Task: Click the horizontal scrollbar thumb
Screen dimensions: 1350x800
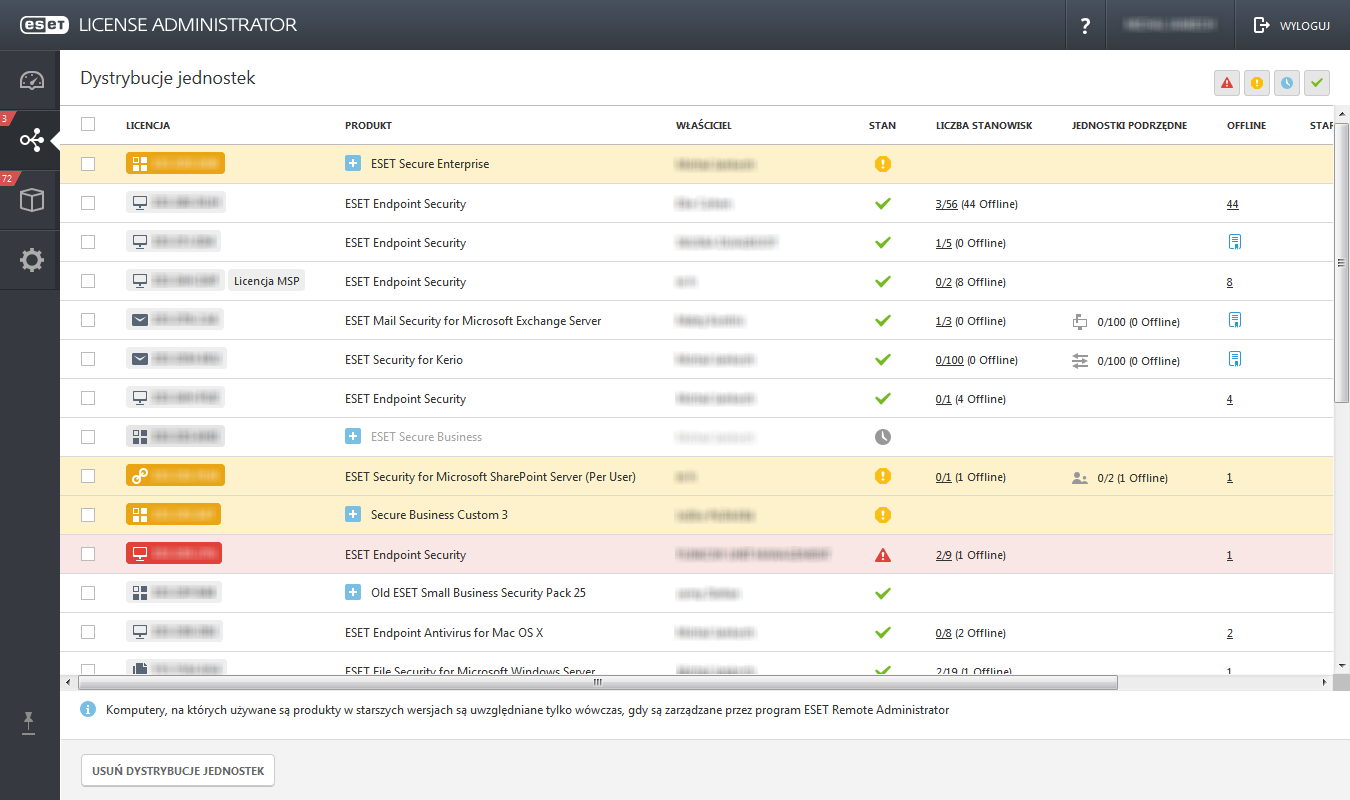Action: point(597,682)
